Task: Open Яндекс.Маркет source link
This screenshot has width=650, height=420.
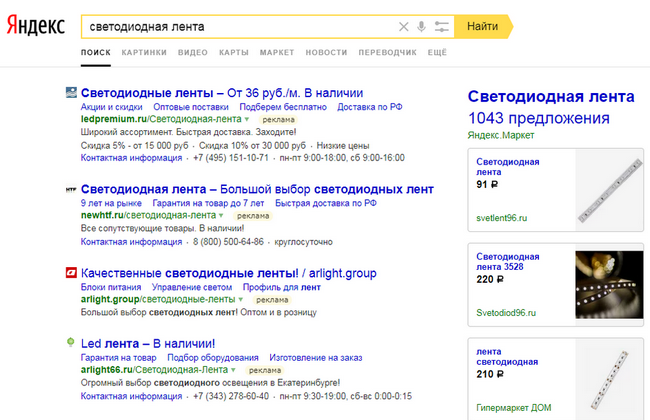Action: pos(501,135)
